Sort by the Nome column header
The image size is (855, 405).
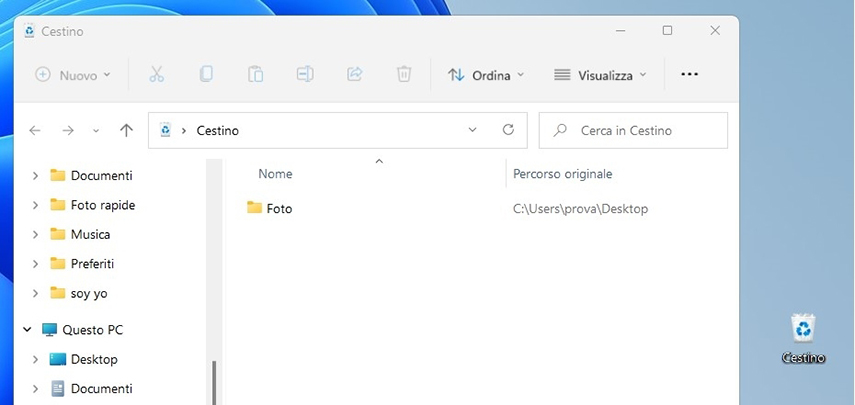tap(275, 174)
